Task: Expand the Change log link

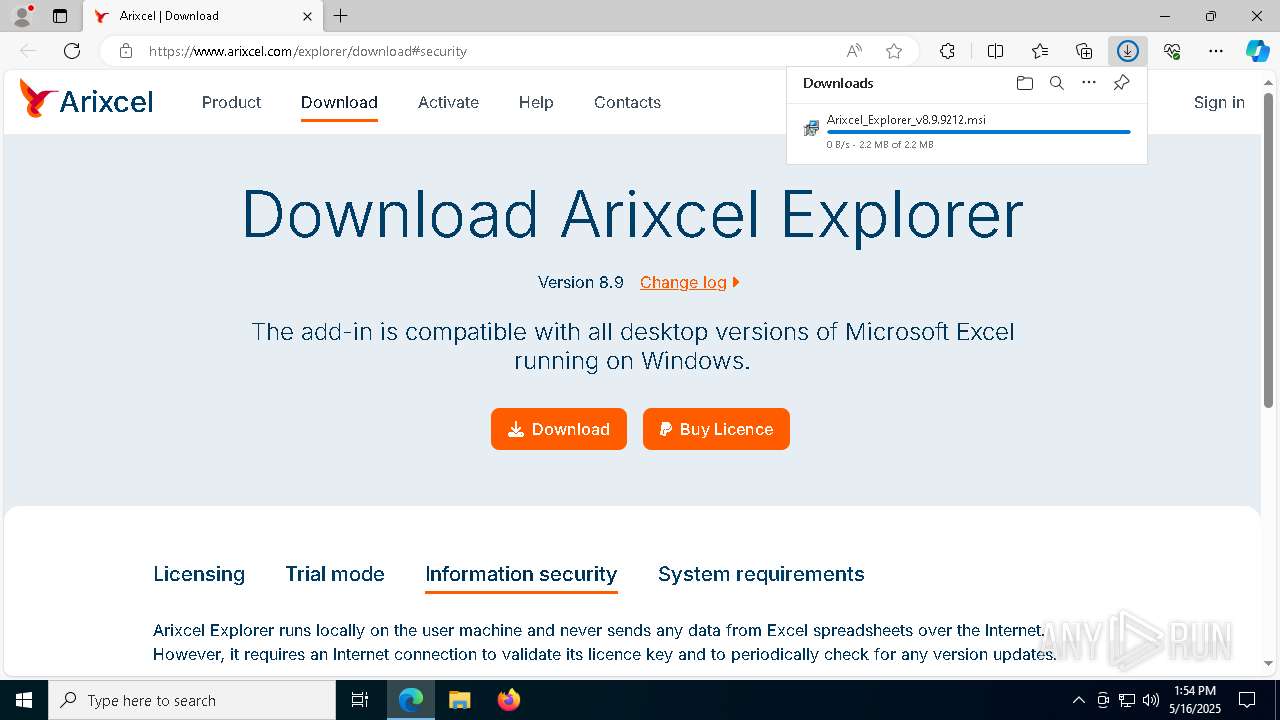Action: click(x=689, y=282)
